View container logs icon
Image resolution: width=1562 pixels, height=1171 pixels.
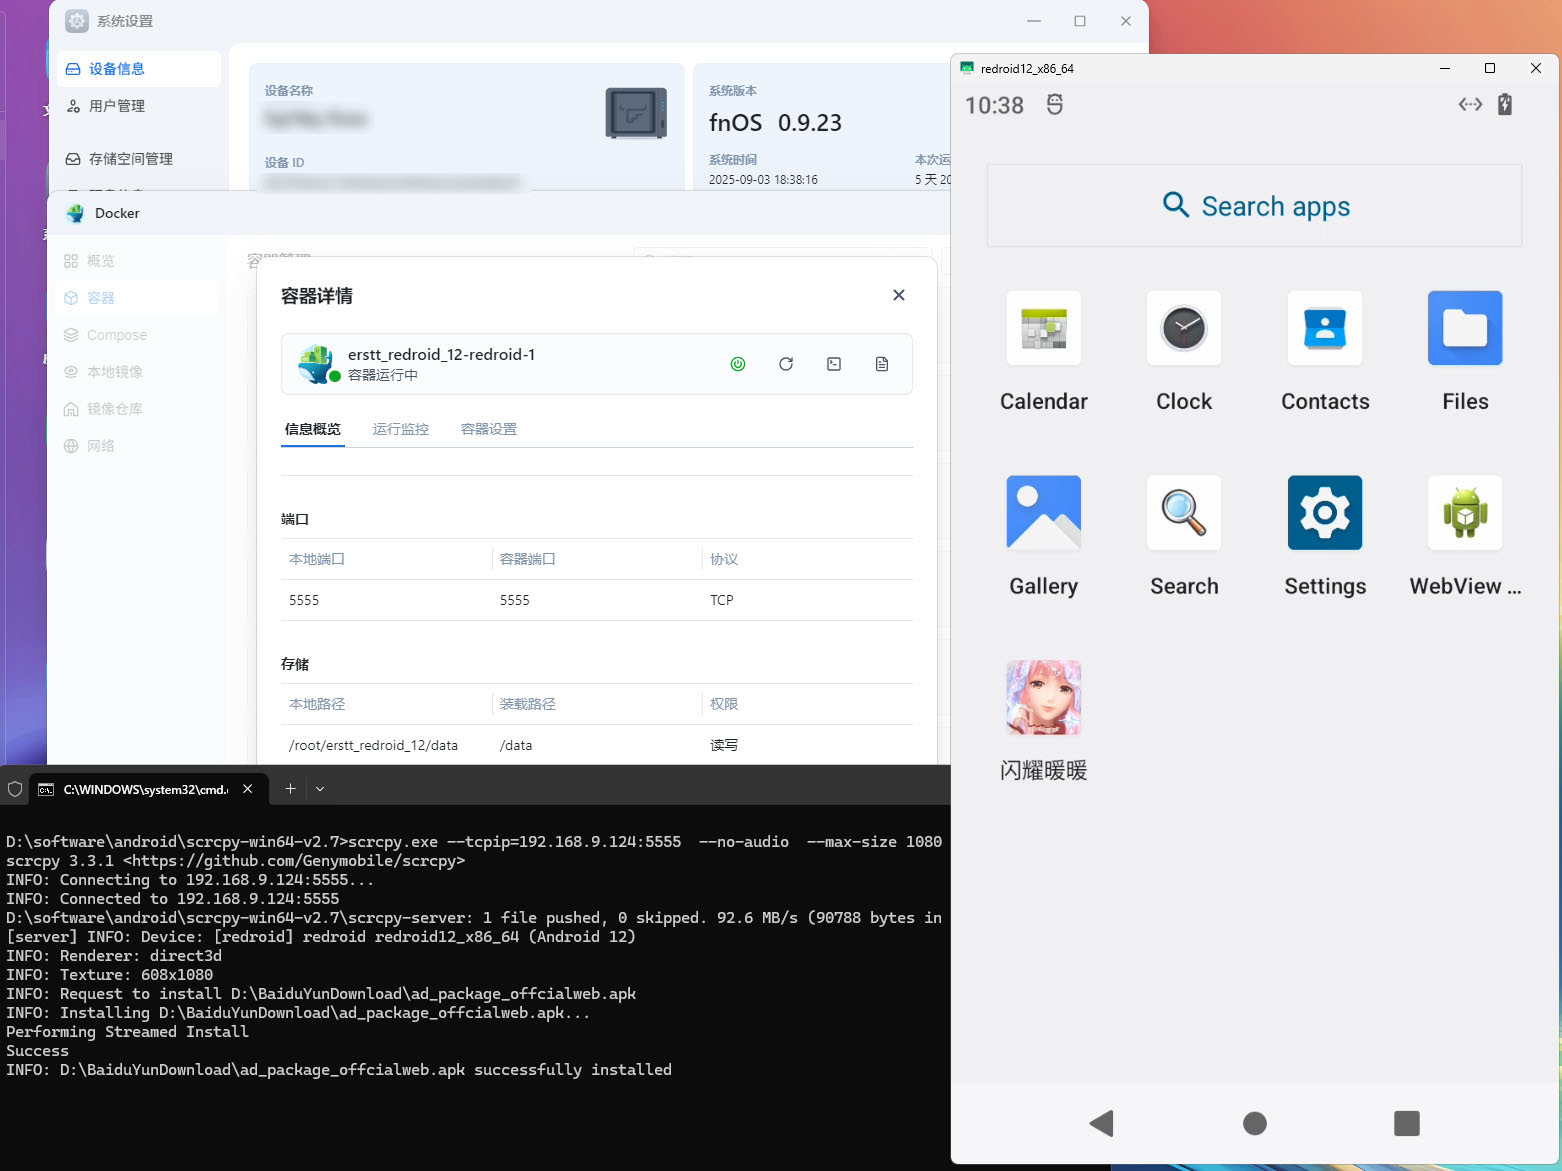point(882,364)
